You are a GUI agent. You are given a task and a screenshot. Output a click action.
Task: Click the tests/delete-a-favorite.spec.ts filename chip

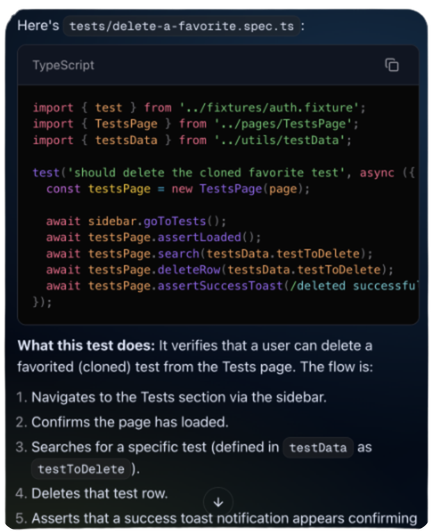tap(182, 26)
